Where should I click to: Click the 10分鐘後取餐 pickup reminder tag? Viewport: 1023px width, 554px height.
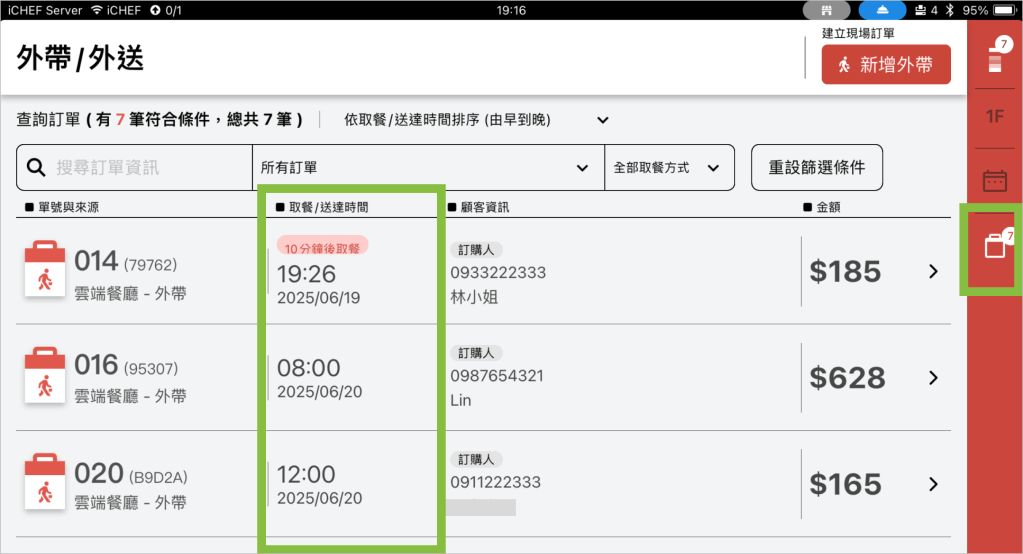(322, 248)
